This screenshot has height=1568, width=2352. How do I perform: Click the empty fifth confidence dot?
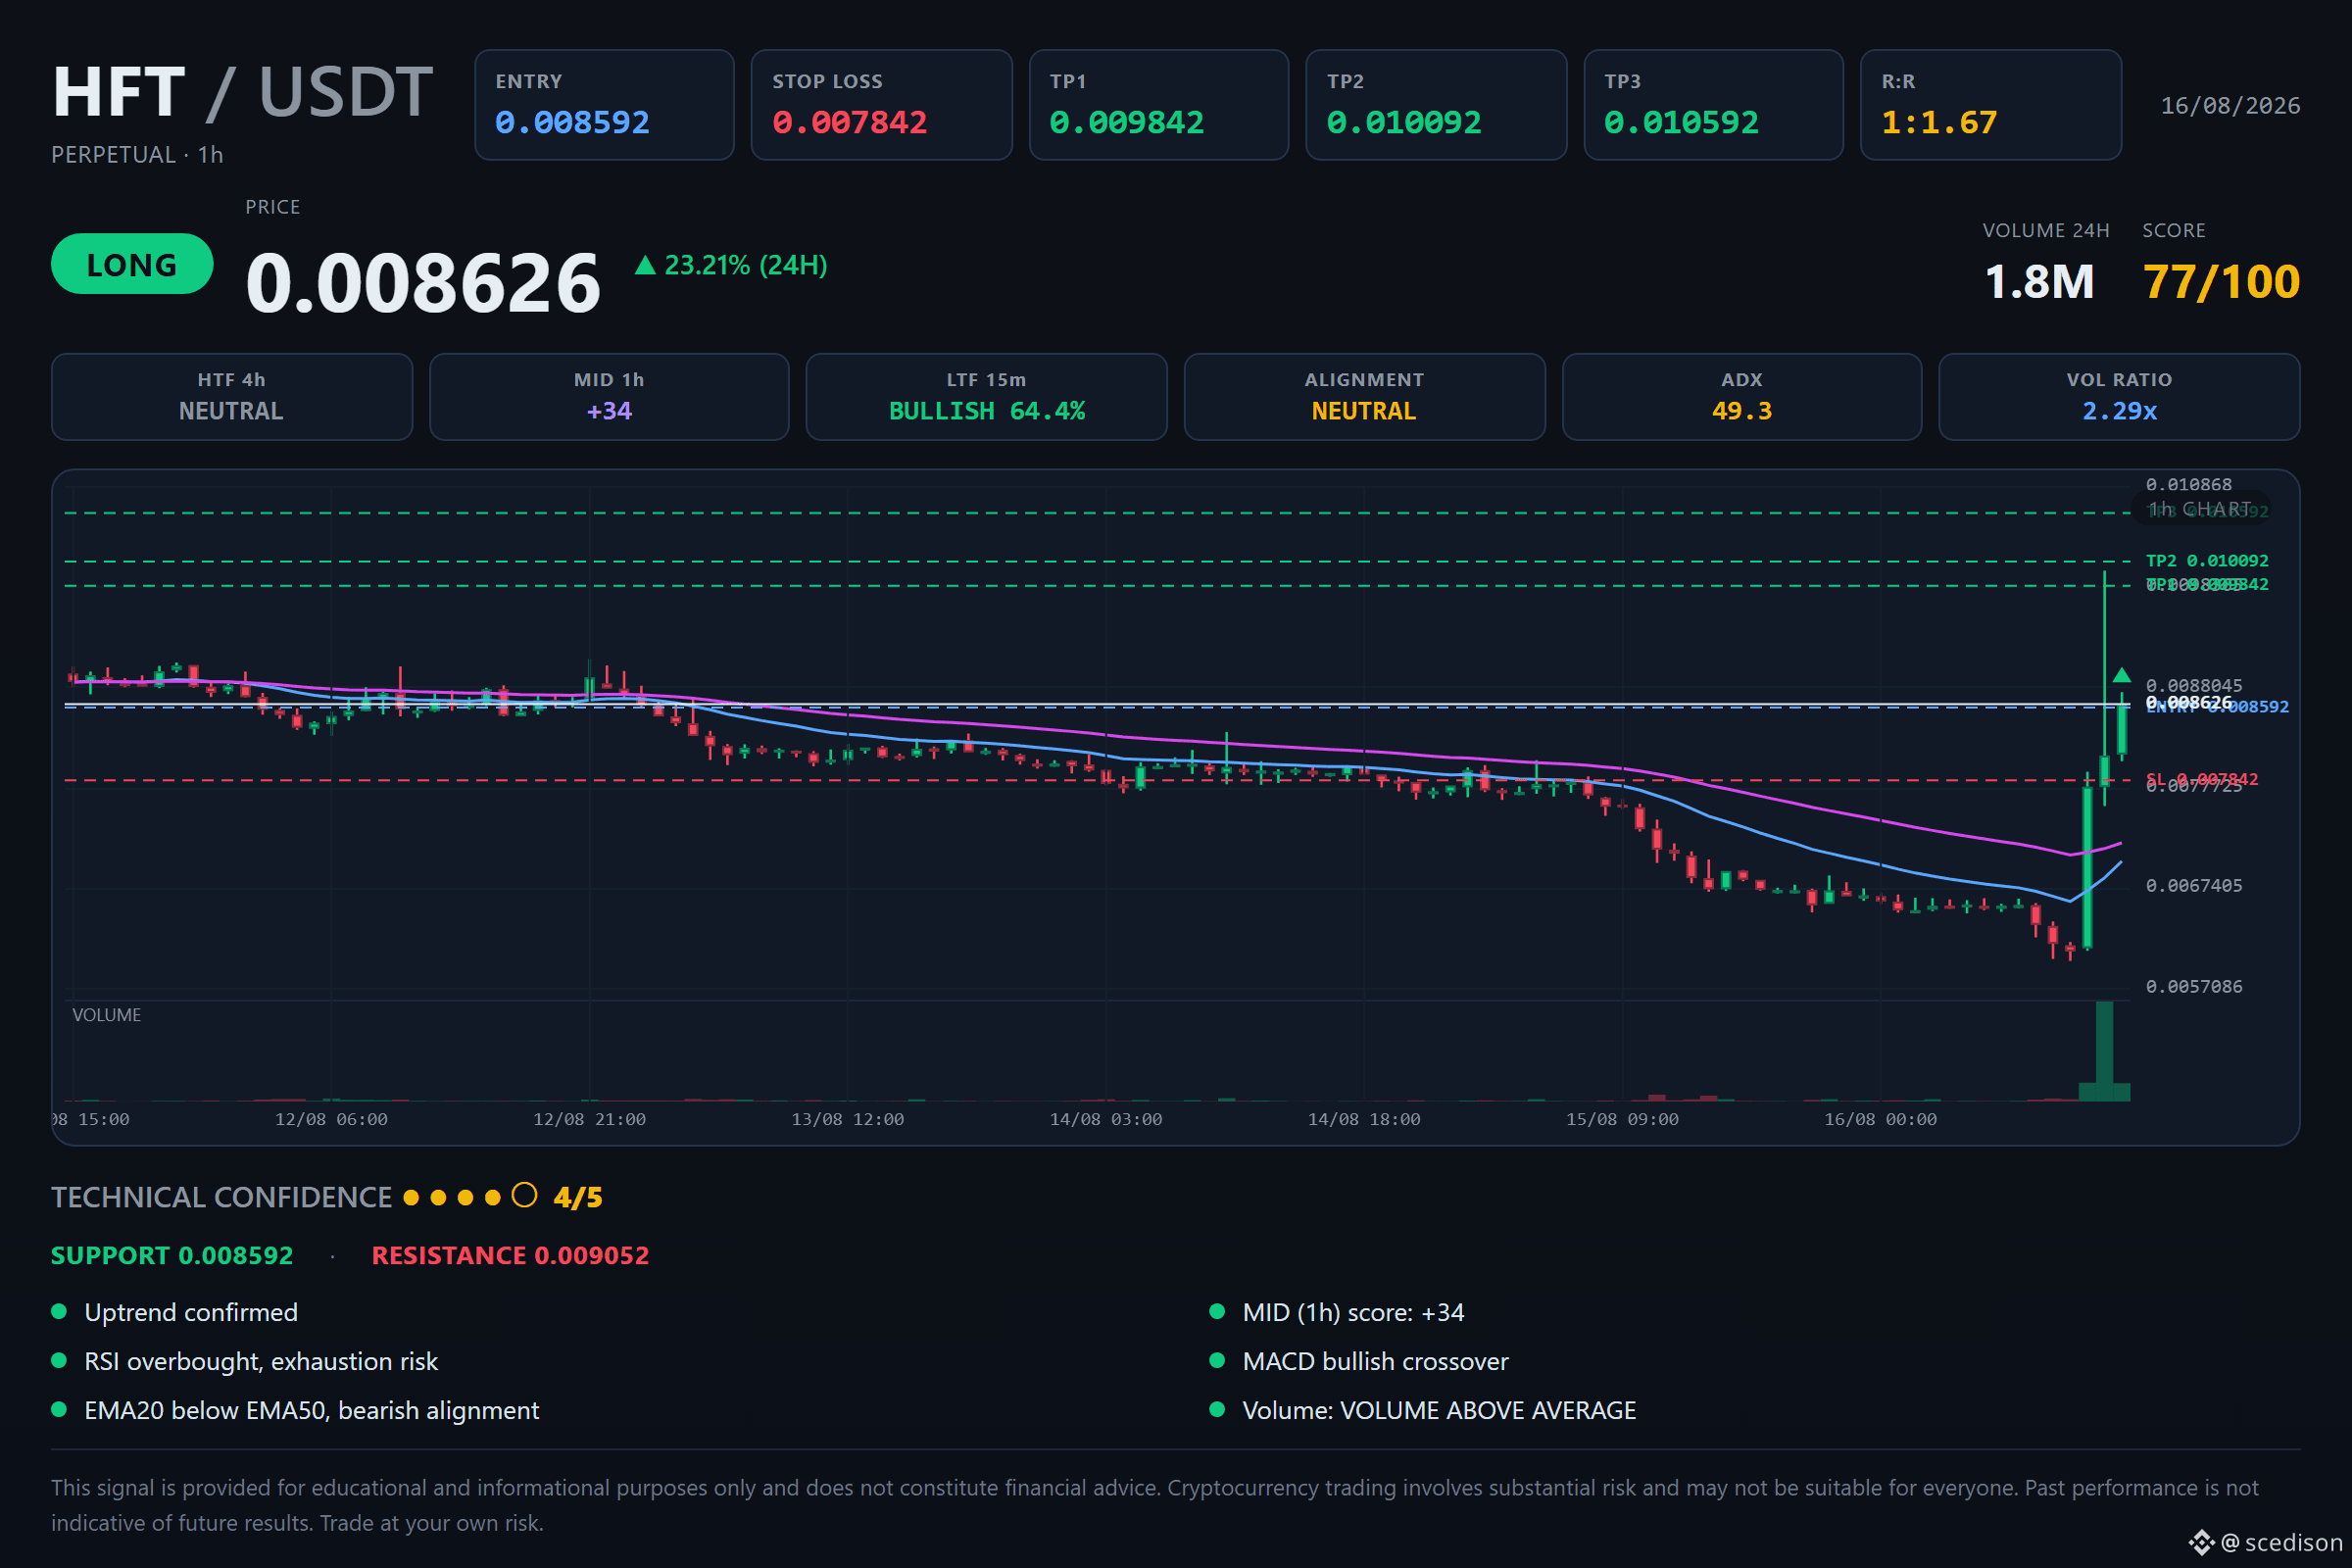pos(524,1196)
